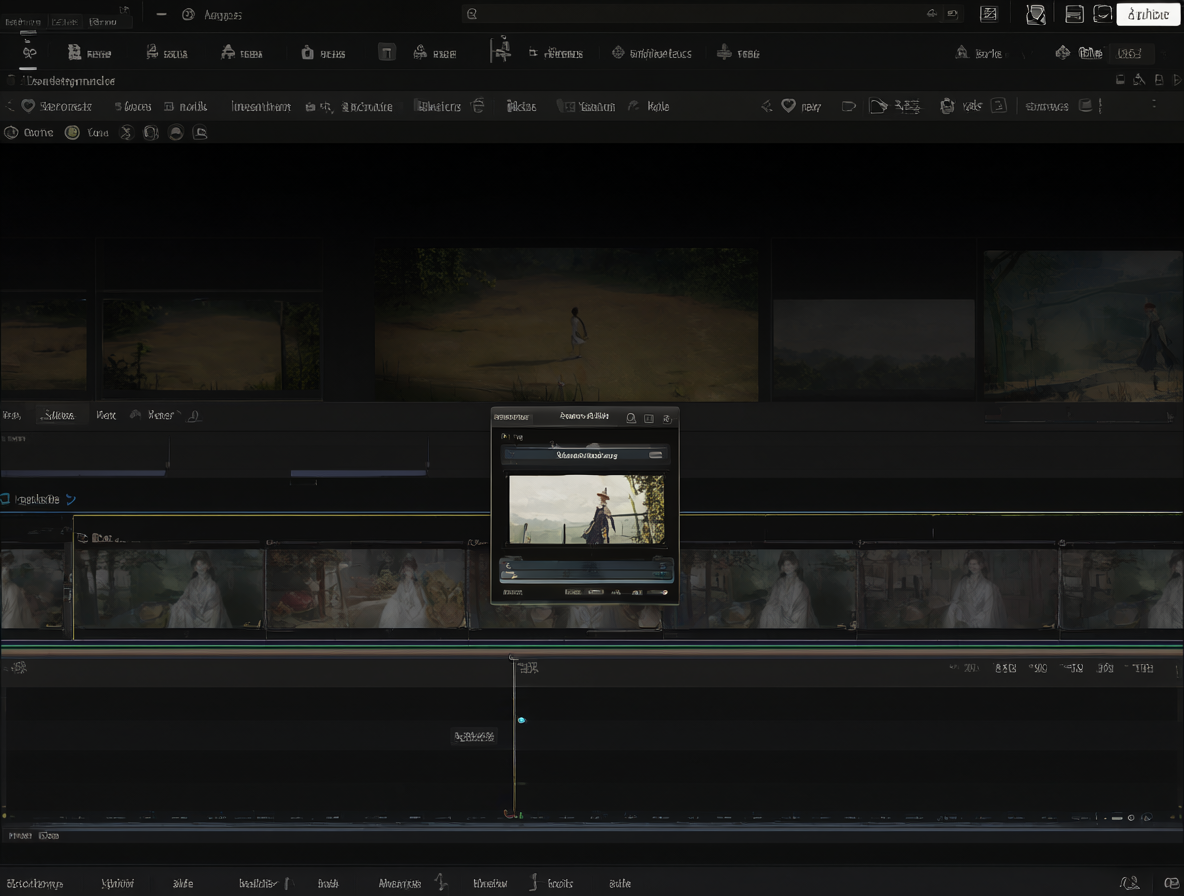Click the square window icon in the popup header
1184x896 pixels.
[x=649, y=417]
